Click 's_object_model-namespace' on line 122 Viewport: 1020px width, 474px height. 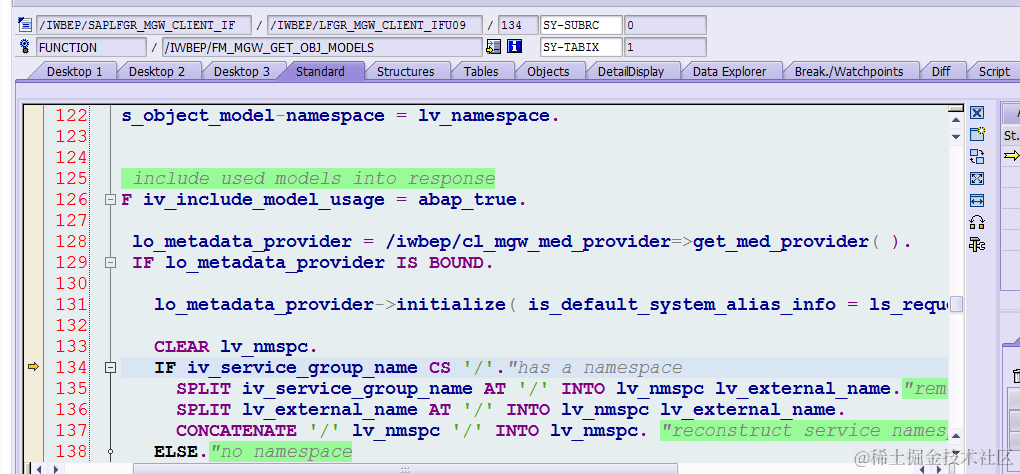(x=253, y=116)
